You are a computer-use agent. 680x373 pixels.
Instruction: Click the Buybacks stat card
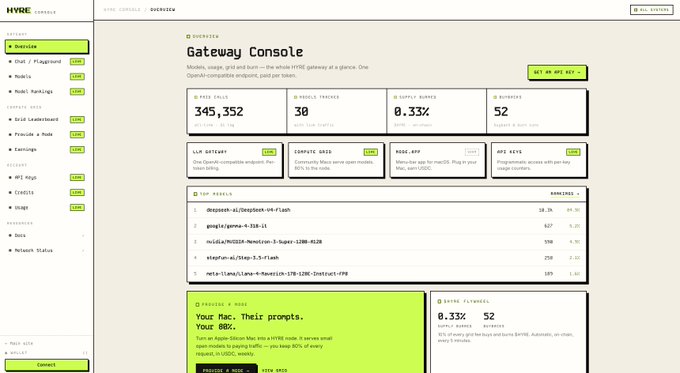(x=536, y=111)
